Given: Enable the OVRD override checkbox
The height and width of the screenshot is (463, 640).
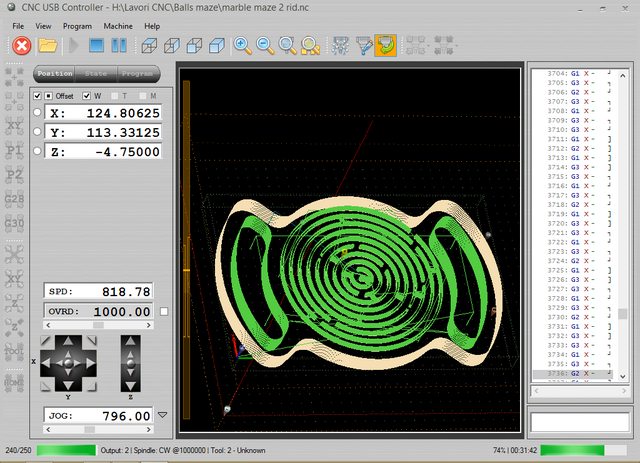Looking at the screenshot, I should coord(164,311).
